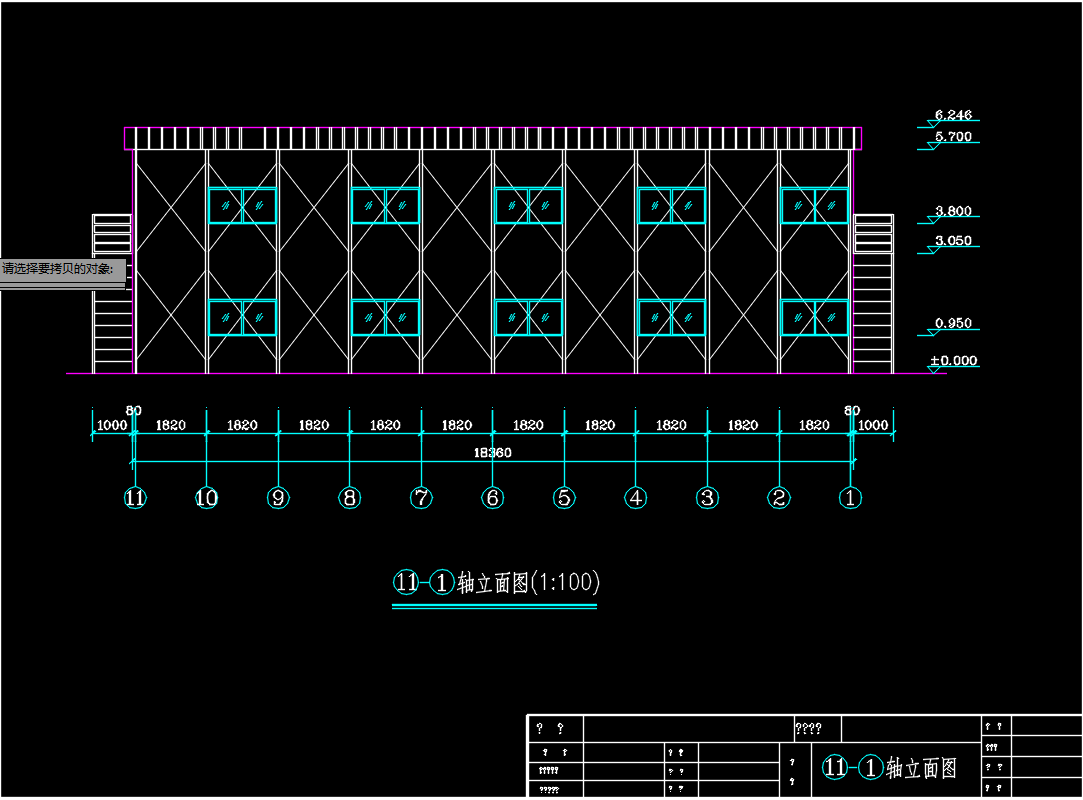Select the 3.050 elevation label
The height and width of the screenshot is (800, 1083).
(953, 240)
